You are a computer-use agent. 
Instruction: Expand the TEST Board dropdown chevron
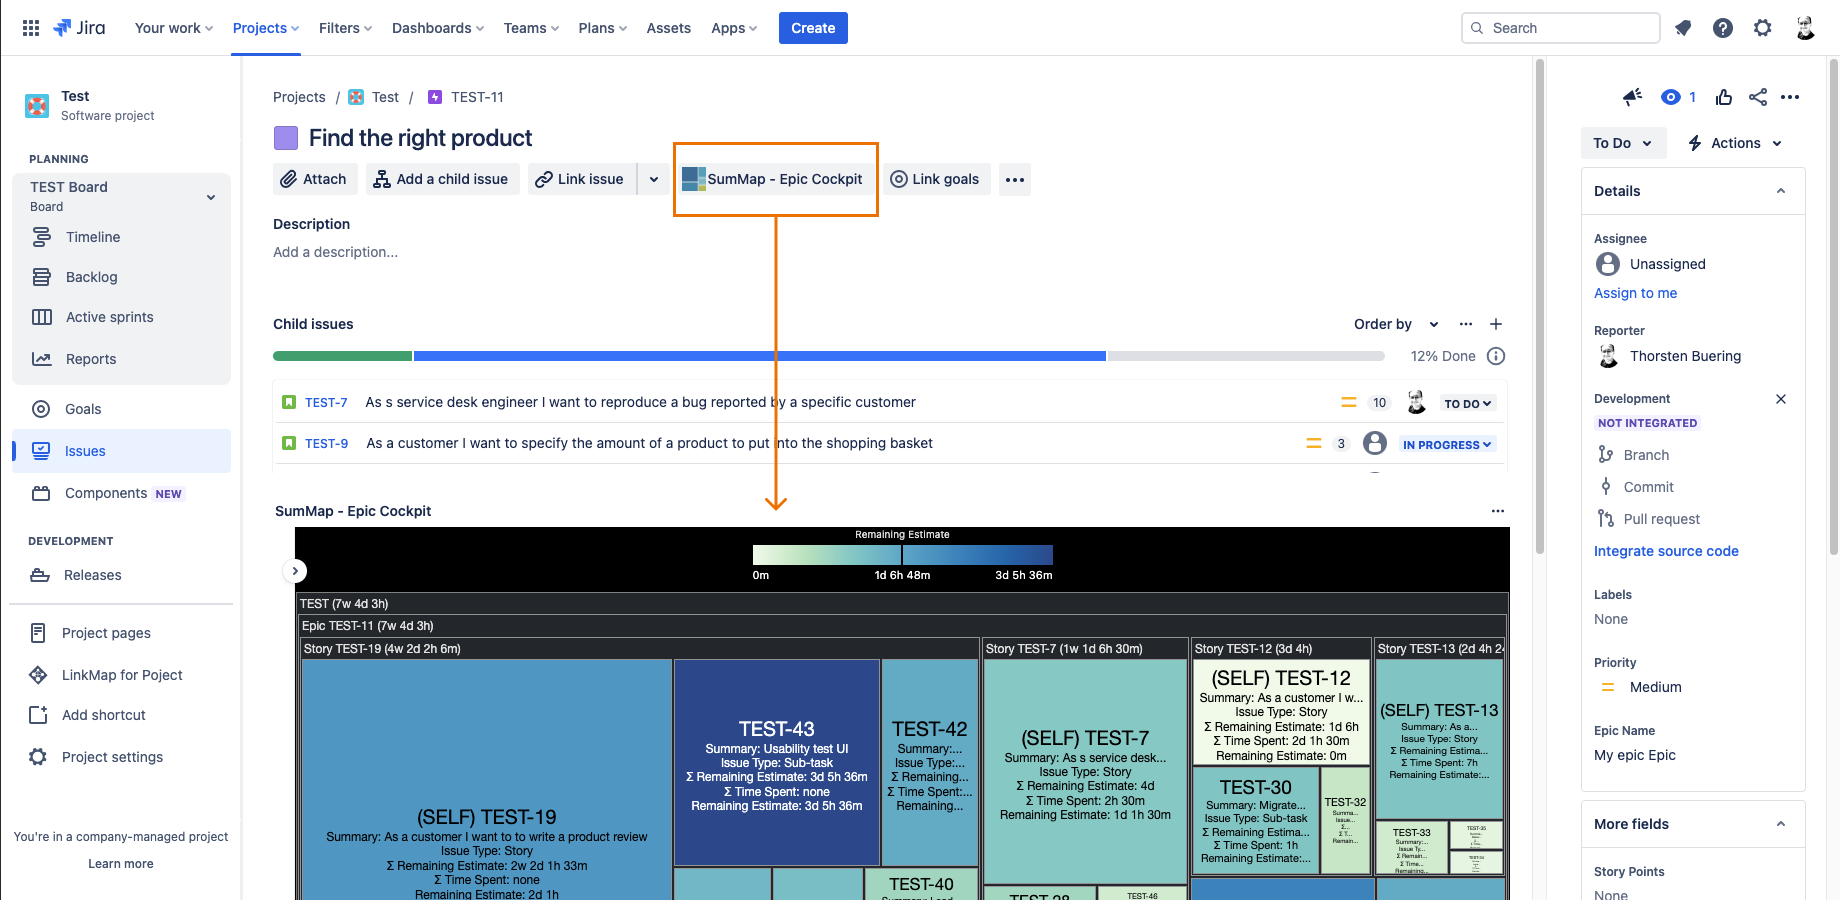[x=211, y=197]
